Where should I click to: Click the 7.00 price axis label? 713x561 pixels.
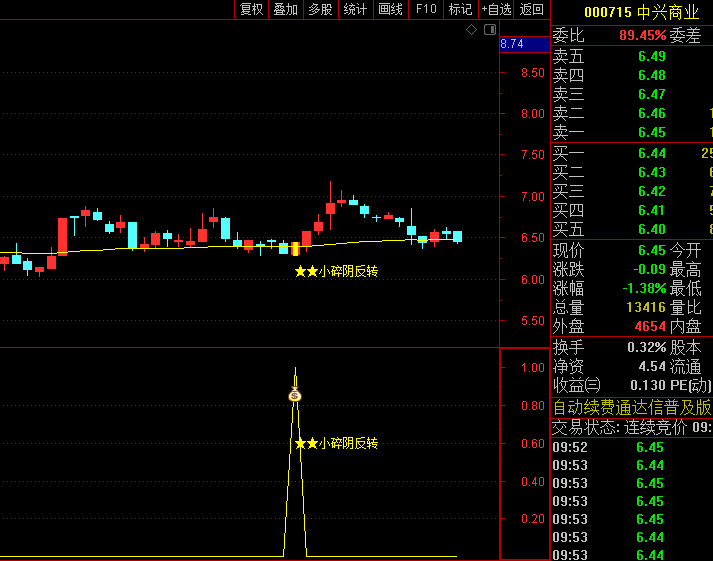532,197
